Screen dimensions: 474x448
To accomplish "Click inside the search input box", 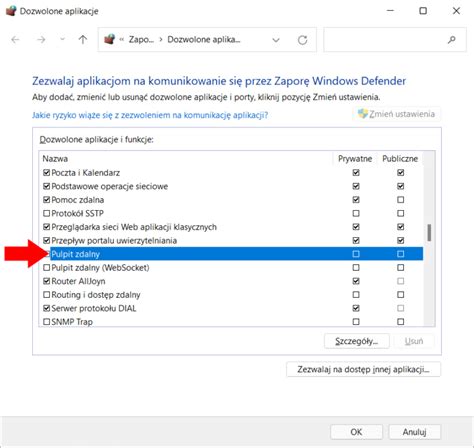I will [x=385, y=40].
